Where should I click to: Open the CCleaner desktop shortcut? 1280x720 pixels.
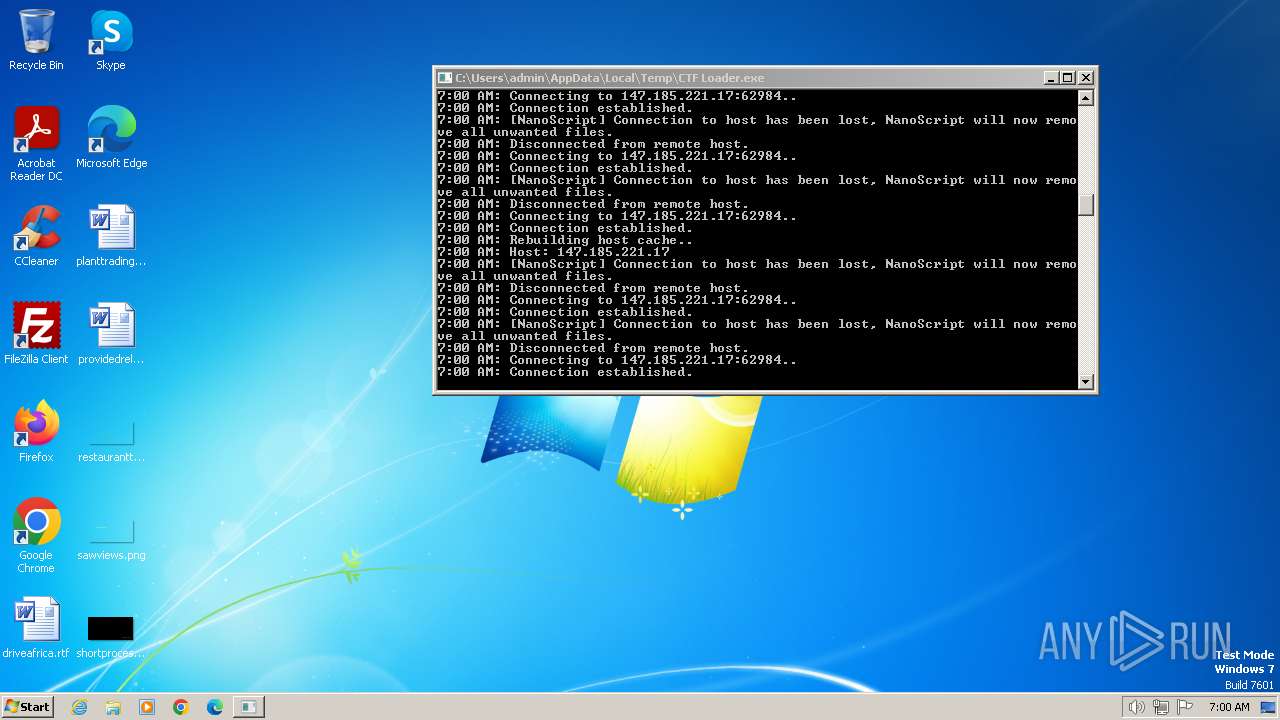(36, 236)
